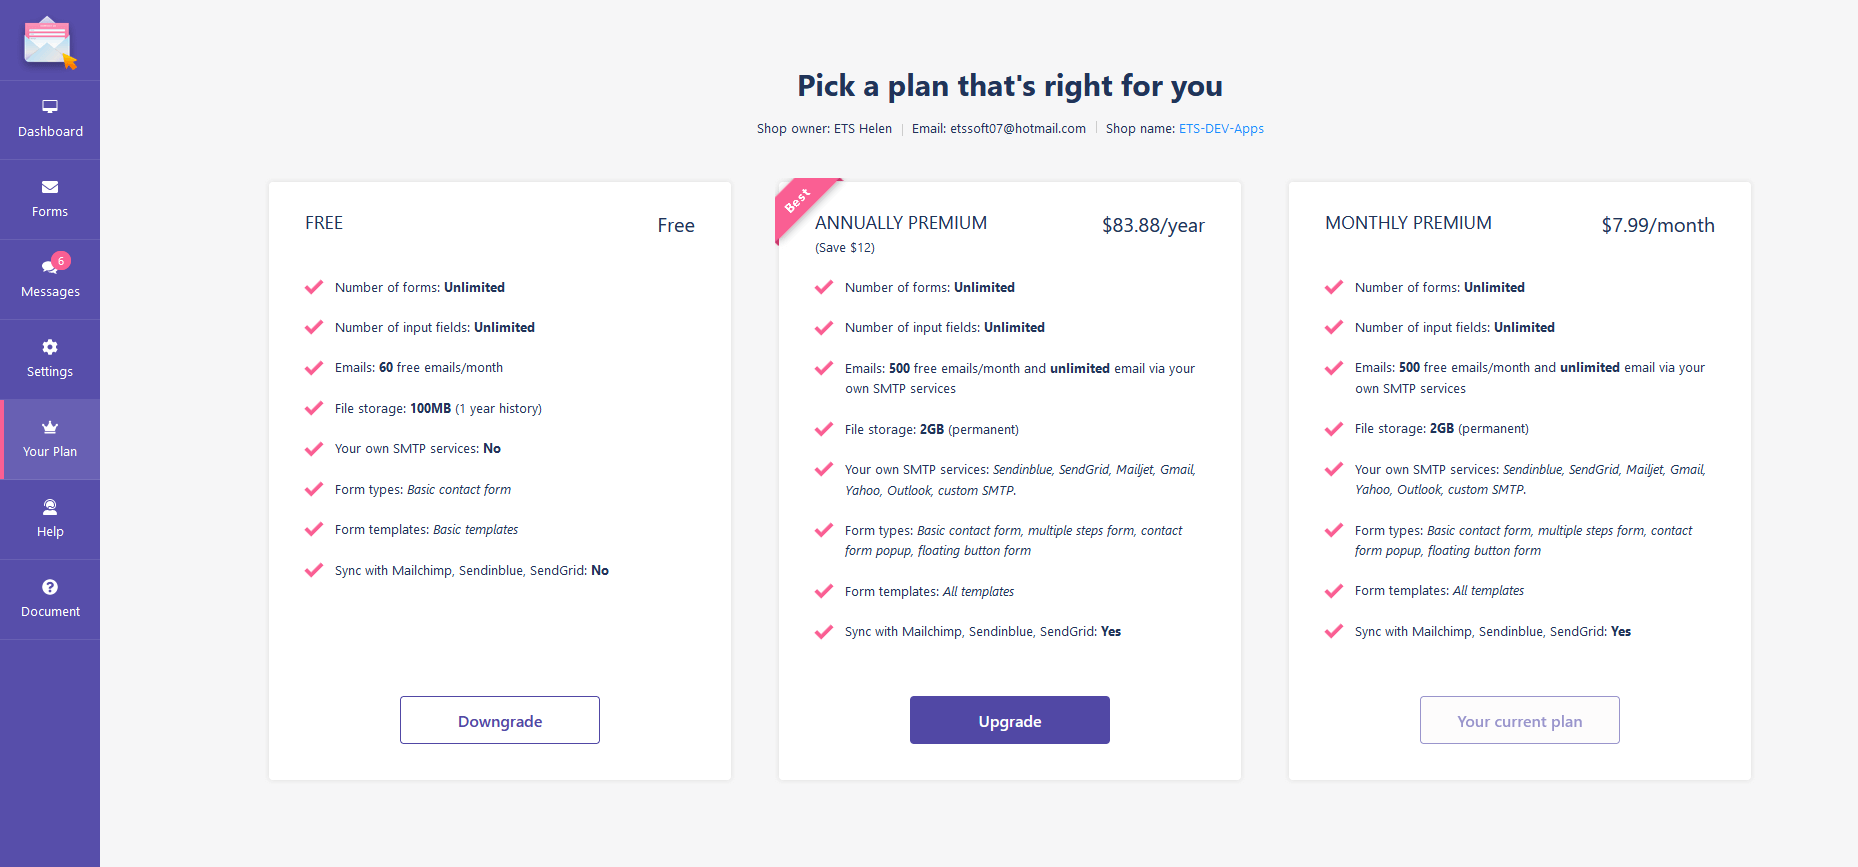Open the ETS-DEV-Apps shop link
The height and width of the screenshot is (867, 1858).
coord(1221,129)
